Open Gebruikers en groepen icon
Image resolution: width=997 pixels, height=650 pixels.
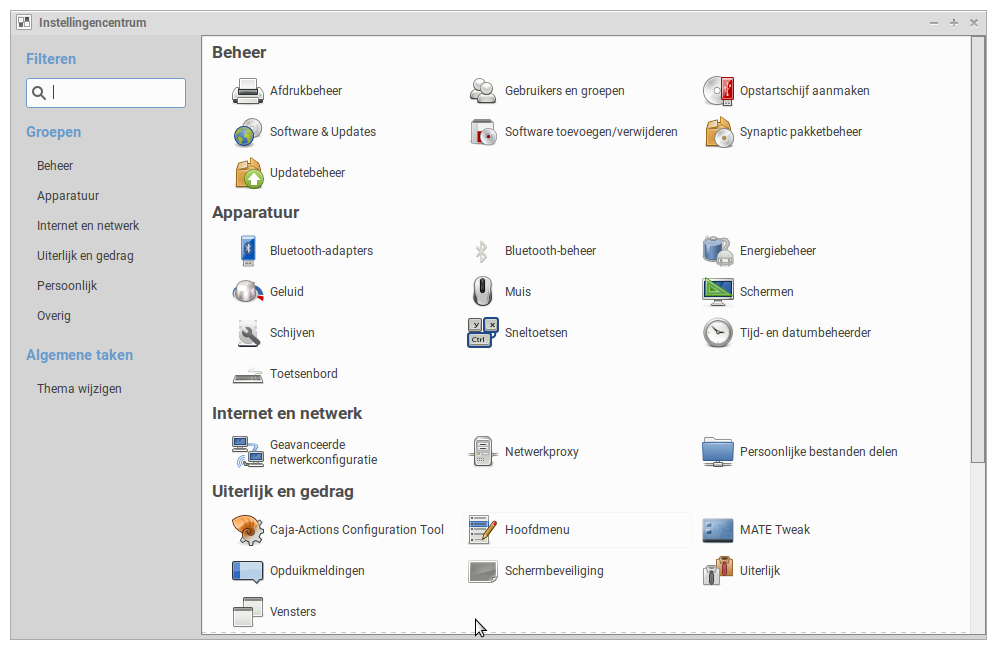click(x=483, y=91)
